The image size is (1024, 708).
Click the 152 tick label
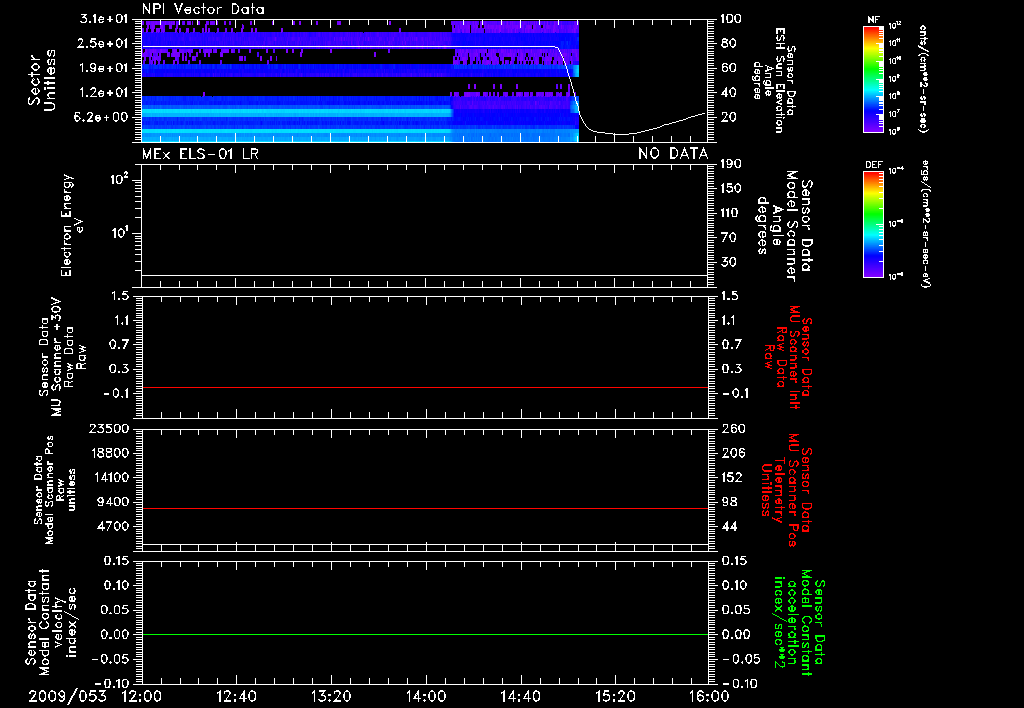(731, 477)
